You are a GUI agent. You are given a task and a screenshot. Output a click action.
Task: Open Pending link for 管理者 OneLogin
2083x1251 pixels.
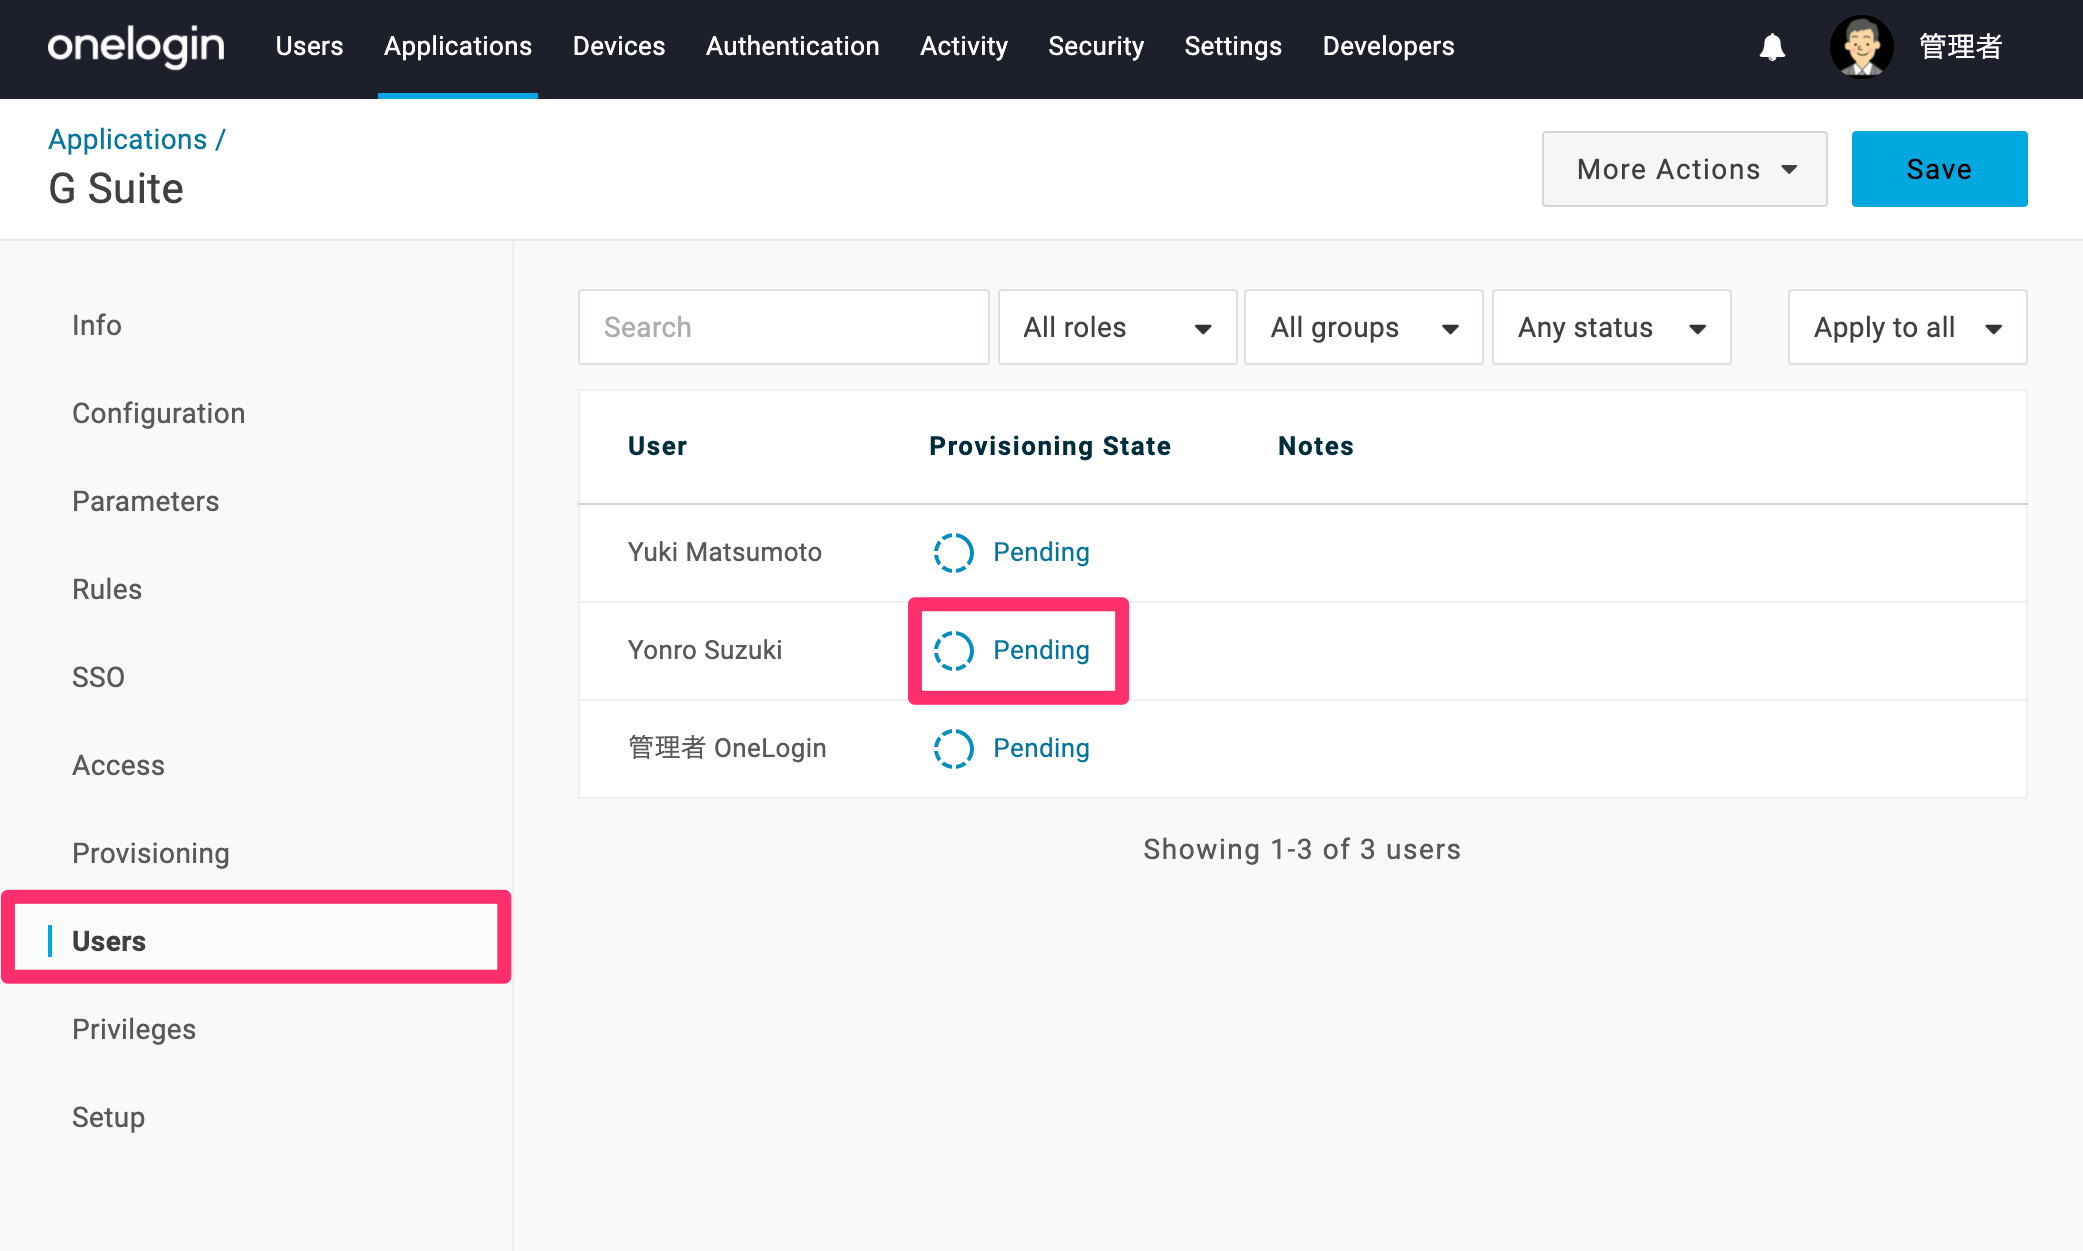pyautogui.click(x=1041, y=748)
